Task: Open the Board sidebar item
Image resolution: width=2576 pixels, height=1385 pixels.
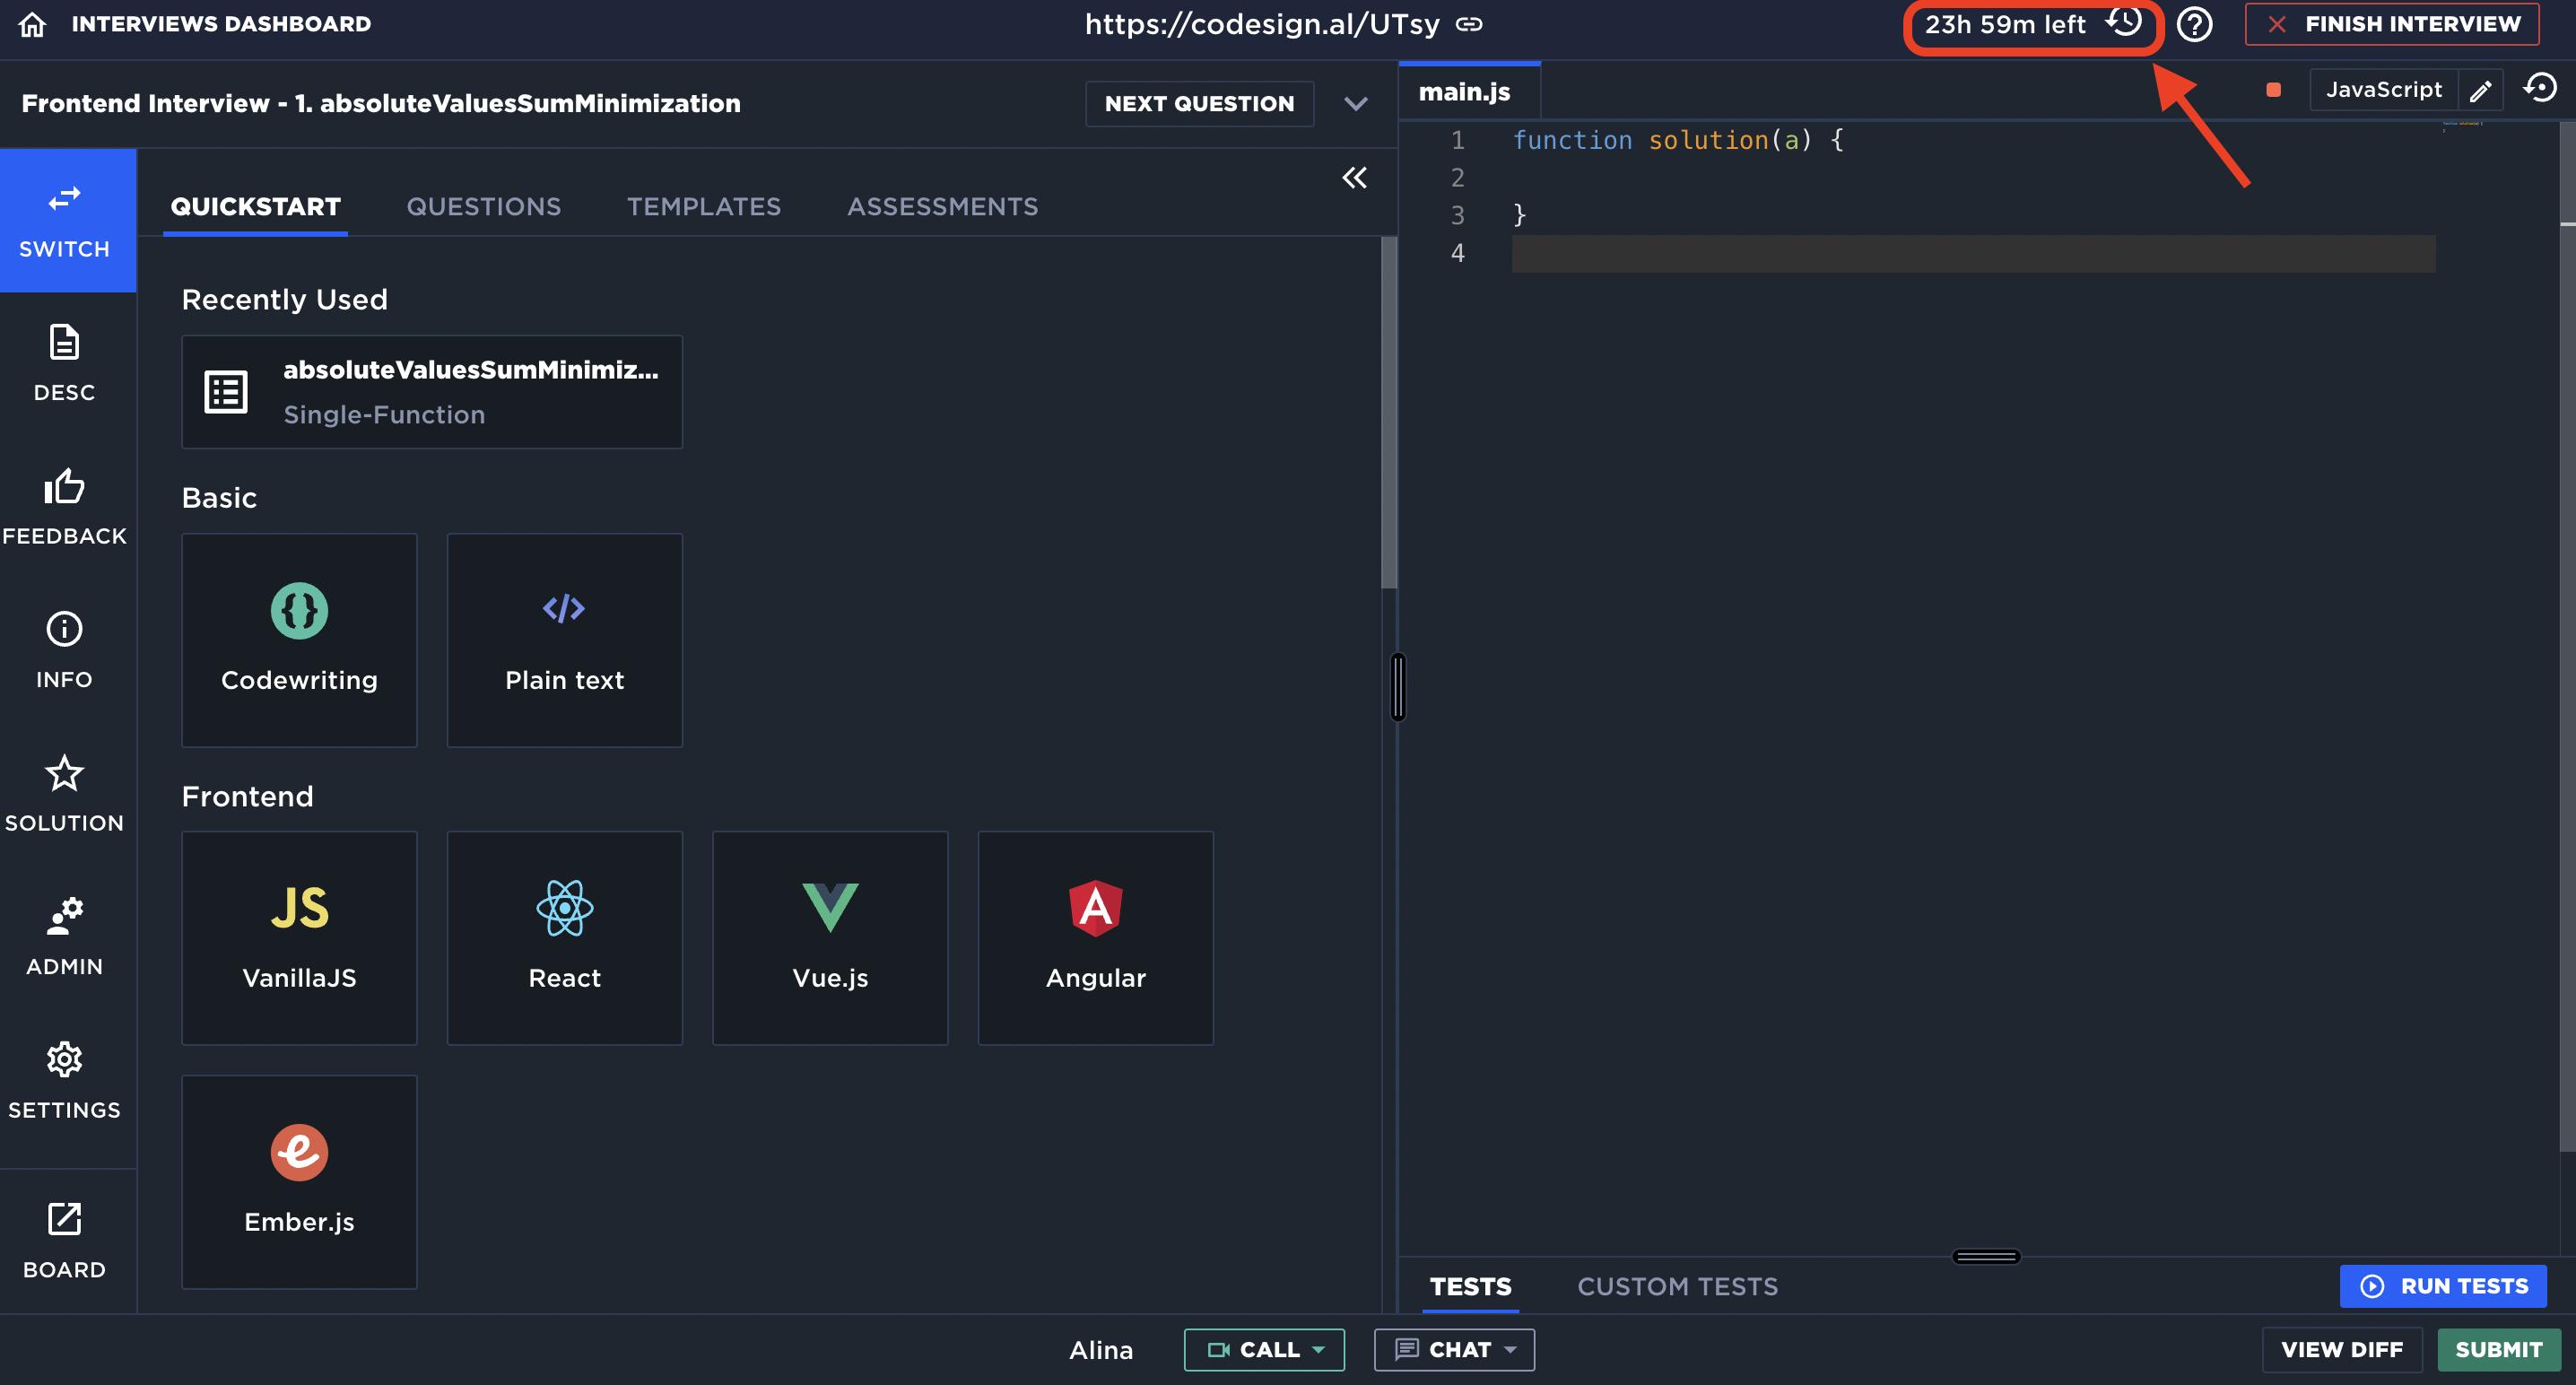Action: [x=65, y=1241]
